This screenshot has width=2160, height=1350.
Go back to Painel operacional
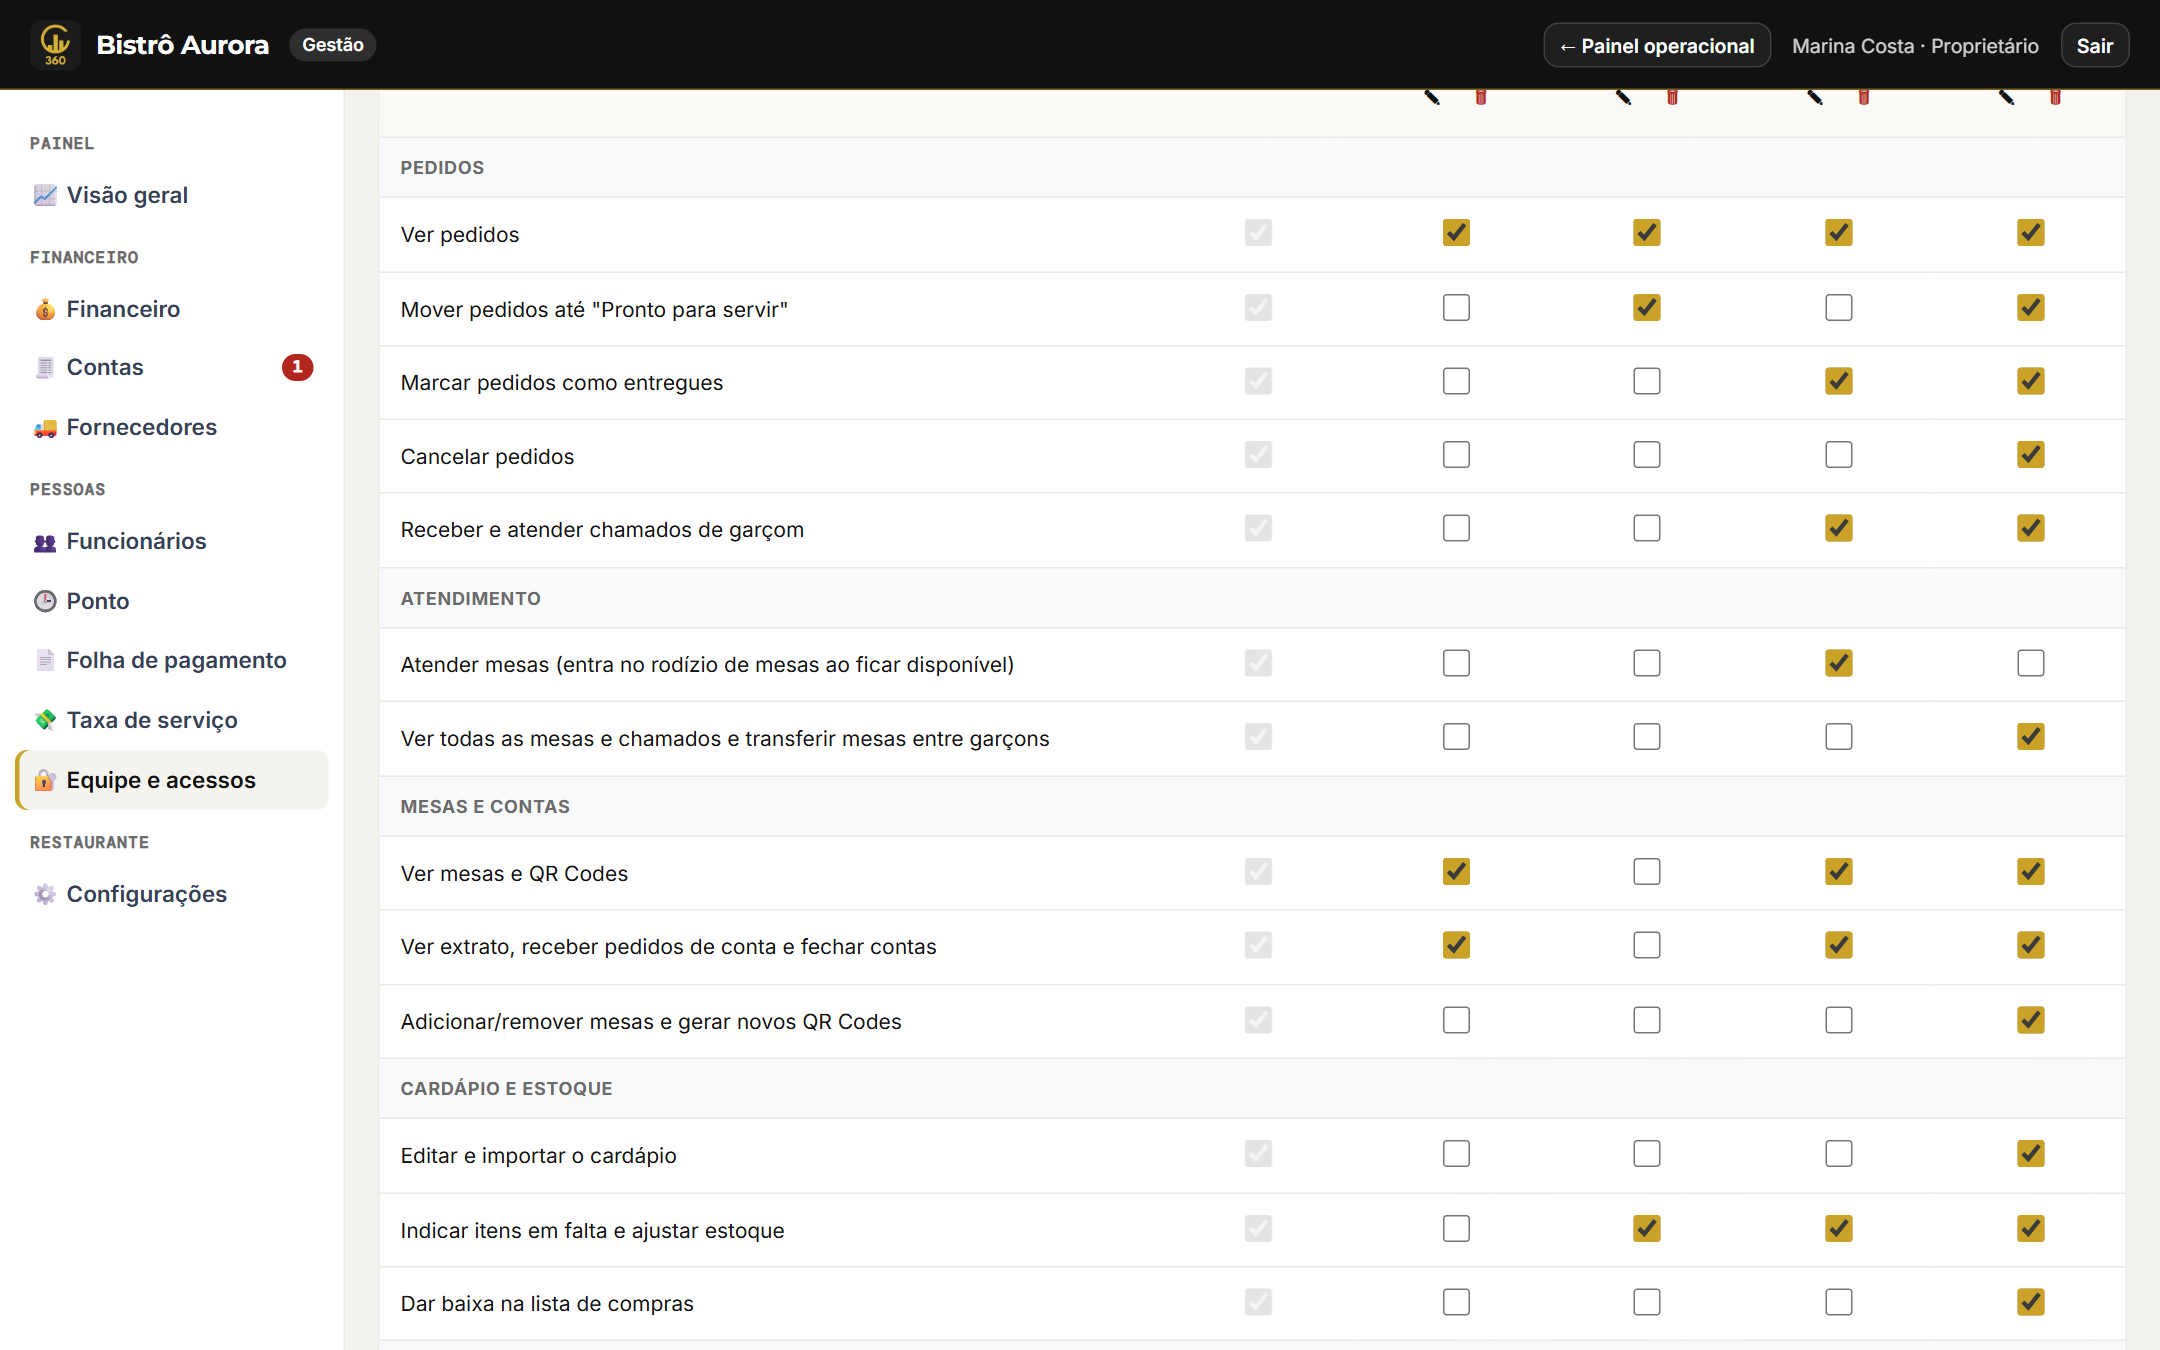tap(1657, 46)
